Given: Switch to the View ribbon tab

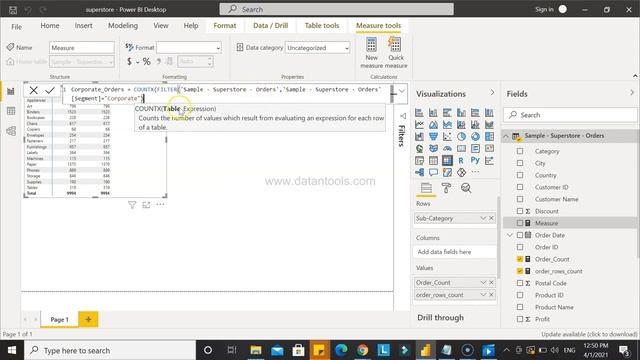Looking at the screenshot, I should point(161,26).
